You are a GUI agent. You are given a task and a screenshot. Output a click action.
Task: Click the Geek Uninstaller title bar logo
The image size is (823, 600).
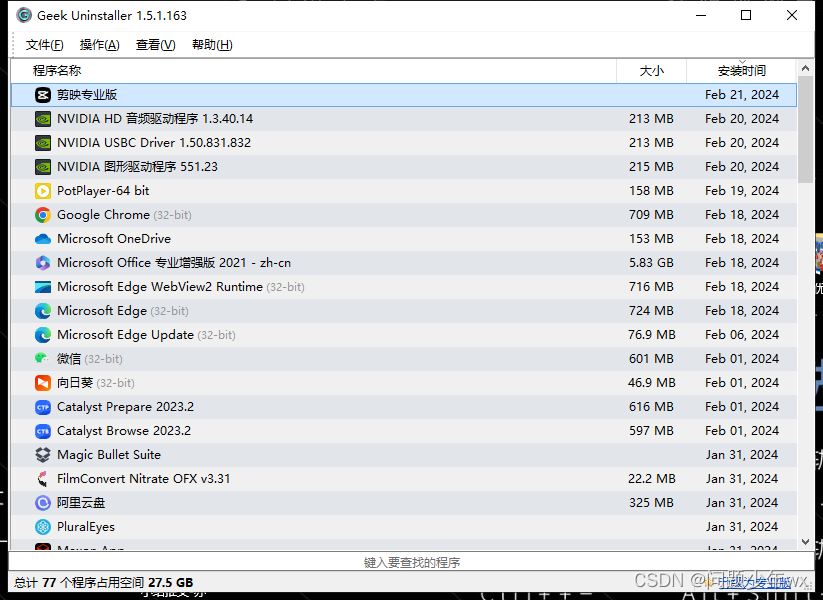pos(24,15)
